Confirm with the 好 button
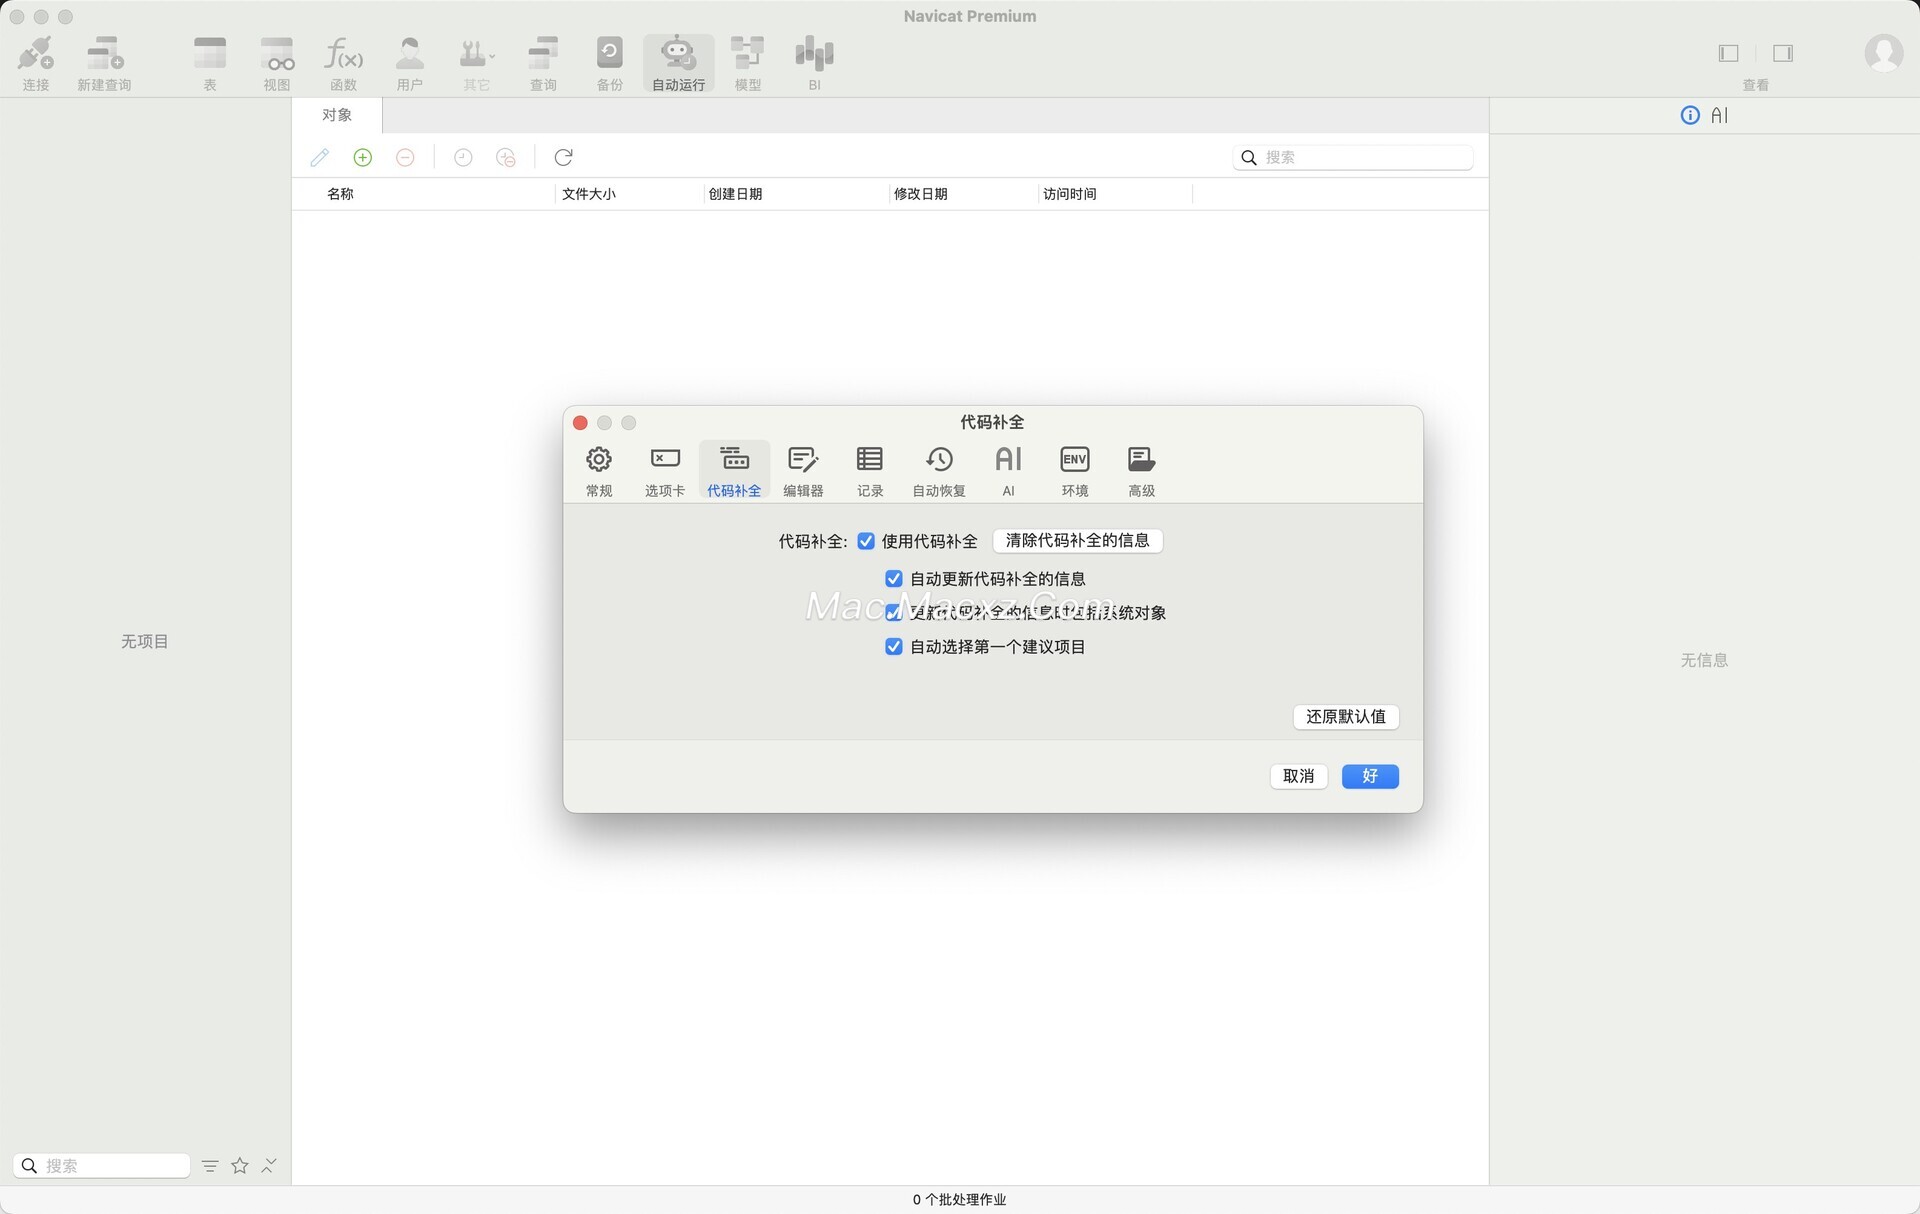This screenshot has width=1920, height=1214. pyautogui.click(x=1370, y=776)
